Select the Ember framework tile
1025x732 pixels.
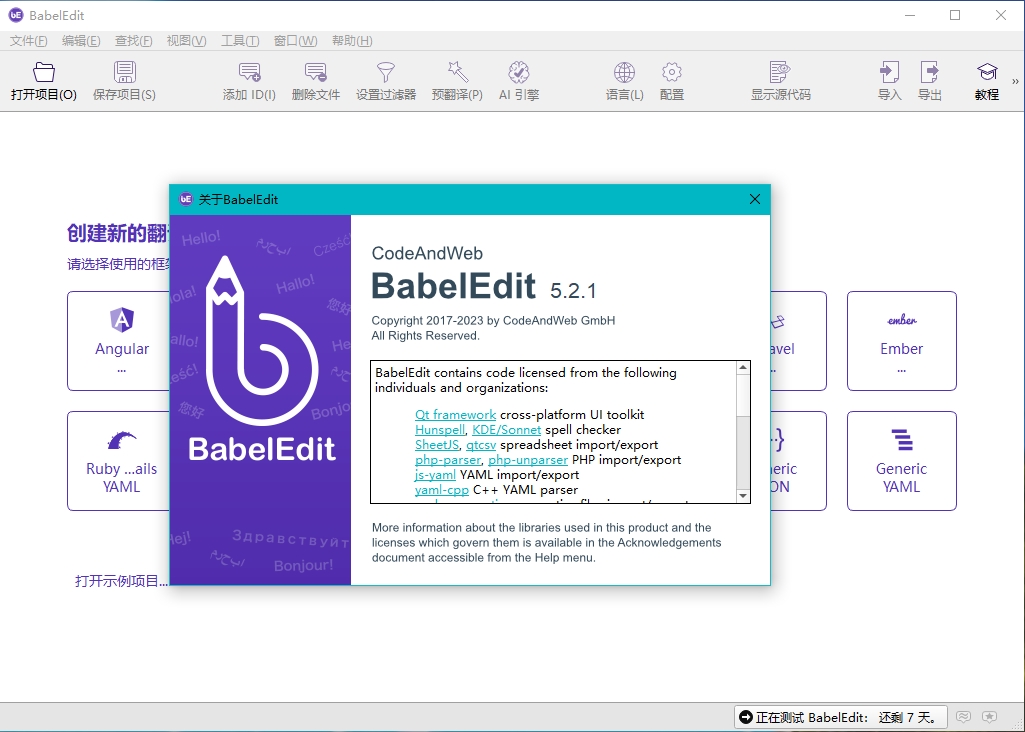(x=901, y=341)
